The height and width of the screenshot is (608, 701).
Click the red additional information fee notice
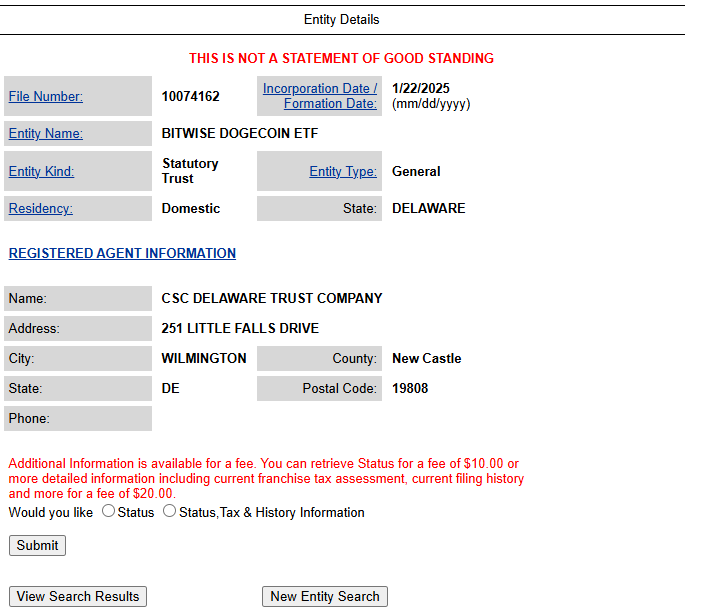pos(266,478)
